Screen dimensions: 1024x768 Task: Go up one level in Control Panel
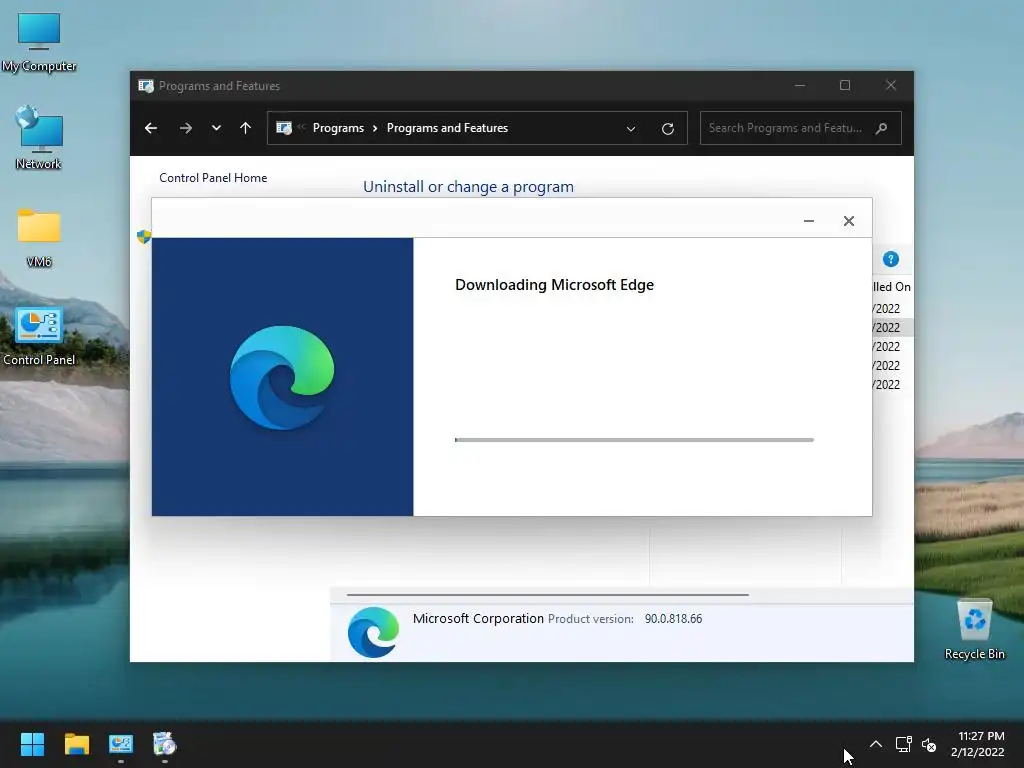click(246, 128)
